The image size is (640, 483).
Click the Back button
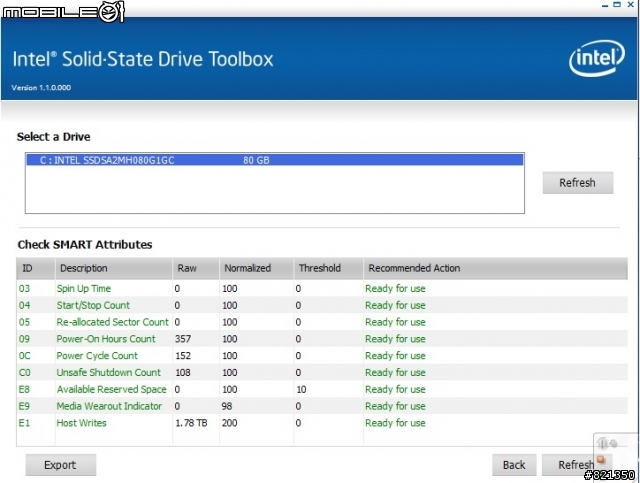514,465
